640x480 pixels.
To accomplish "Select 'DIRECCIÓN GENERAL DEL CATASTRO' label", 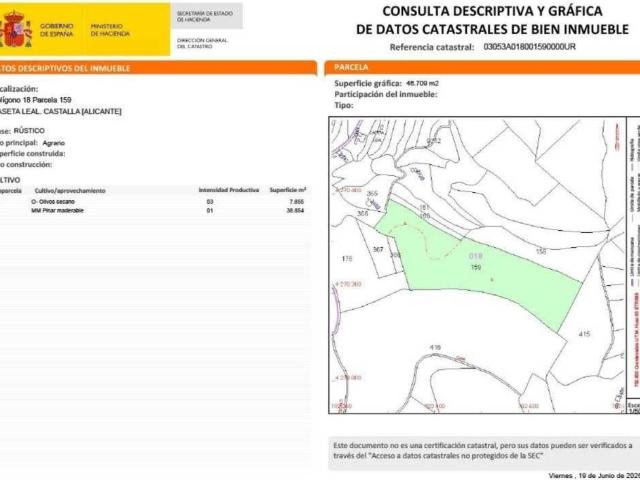I will 202,43.
